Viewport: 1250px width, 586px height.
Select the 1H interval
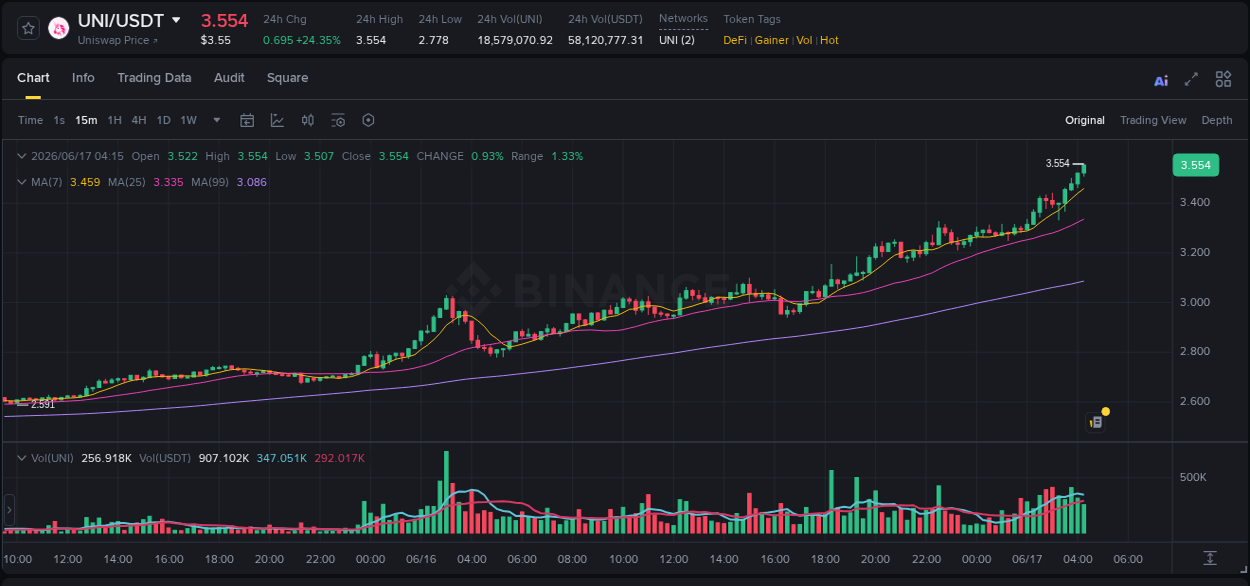point(114,120)
